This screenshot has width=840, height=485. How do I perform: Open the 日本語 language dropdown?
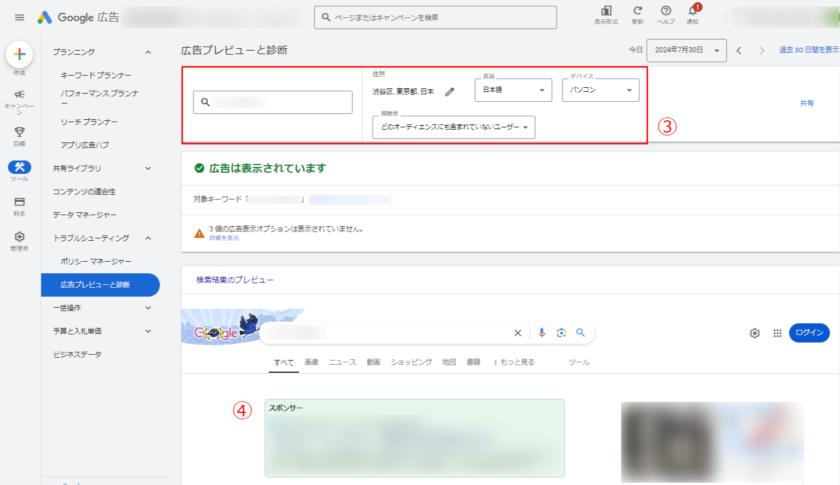[514, 90]
